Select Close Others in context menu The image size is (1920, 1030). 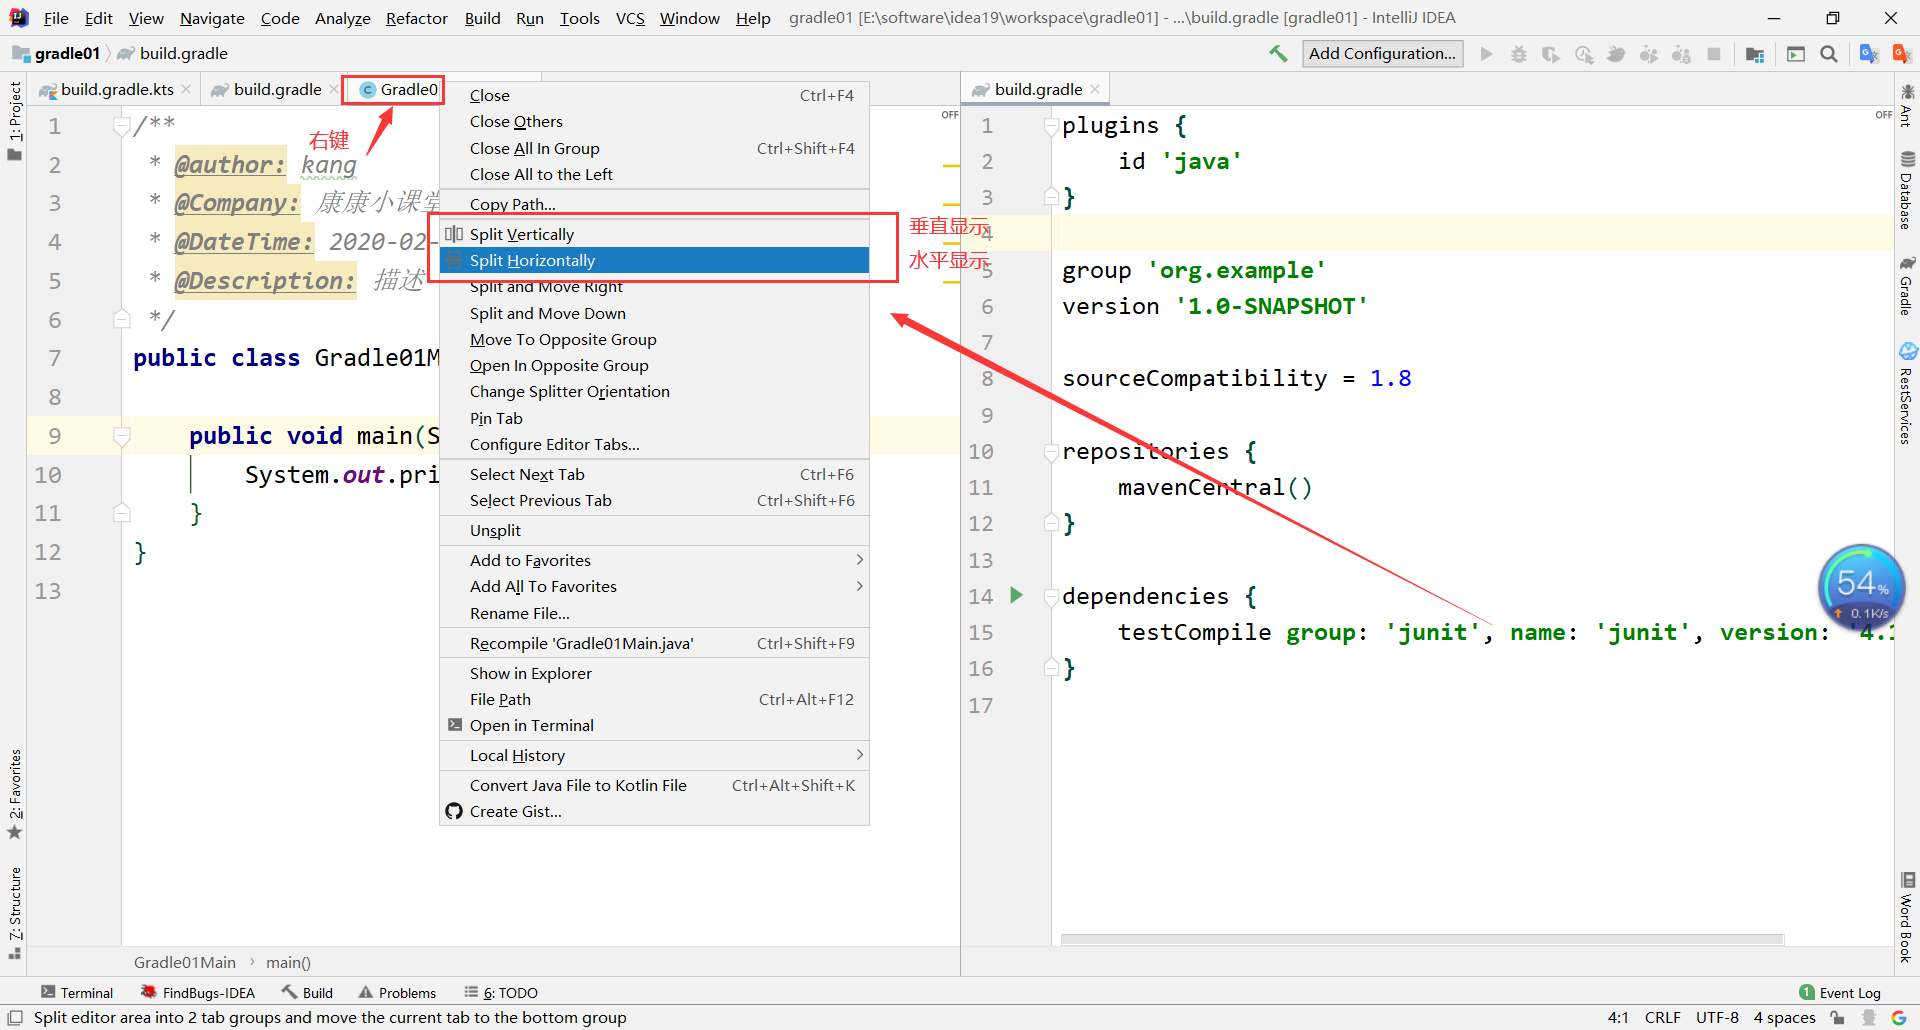pyautogui.click(x=654, y=121)
